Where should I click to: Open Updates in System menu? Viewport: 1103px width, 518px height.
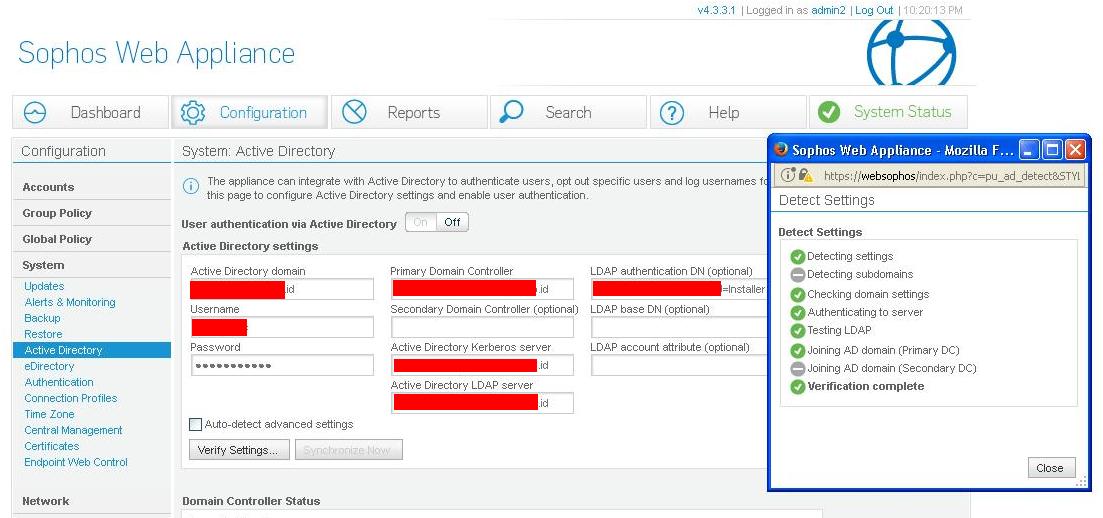pyautogui.click(x=44, y=286)
